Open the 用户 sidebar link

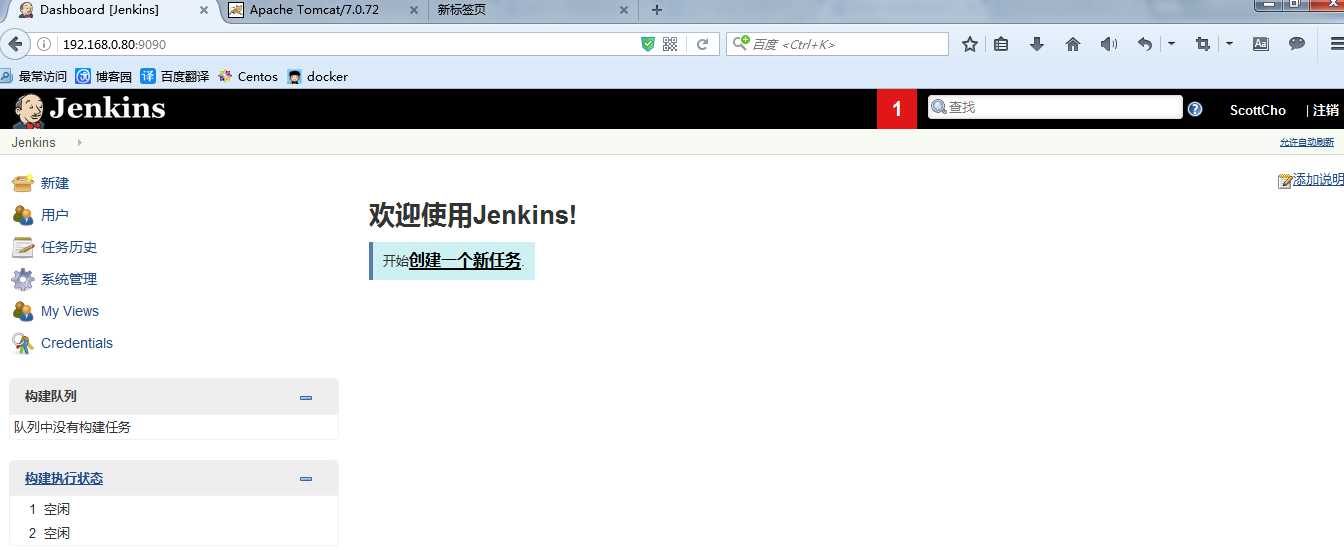click(x=55, y=215)
